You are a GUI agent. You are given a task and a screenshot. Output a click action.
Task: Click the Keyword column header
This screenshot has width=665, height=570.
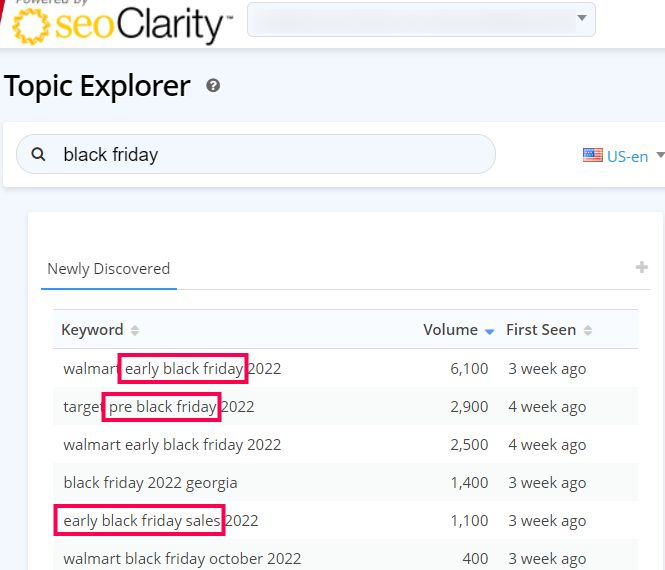(92, 330)
